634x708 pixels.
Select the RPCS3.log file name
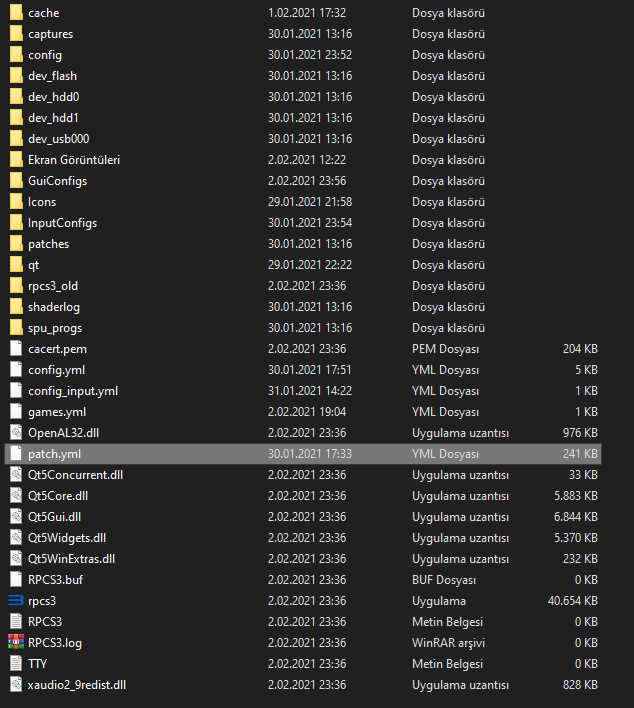tap(55, 643)
